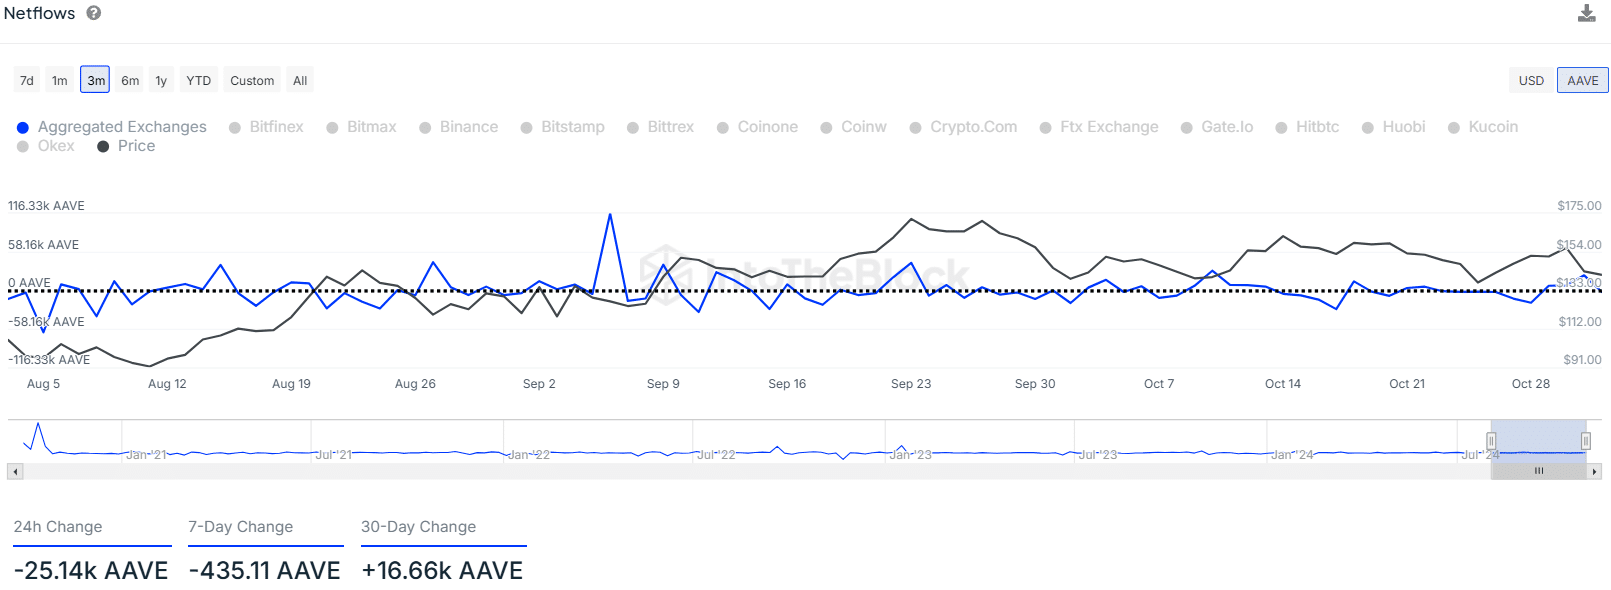Switch units to AAVE
1611x590 pixels.
pyautogui.click(x=1582, y=80)
